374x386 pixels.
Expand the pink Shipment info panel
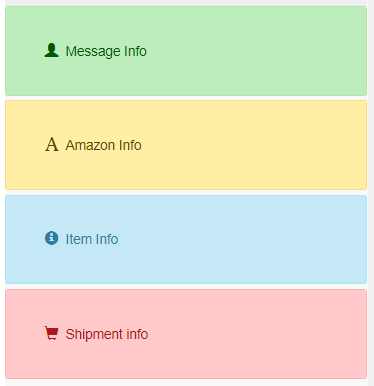pos(186,334)
